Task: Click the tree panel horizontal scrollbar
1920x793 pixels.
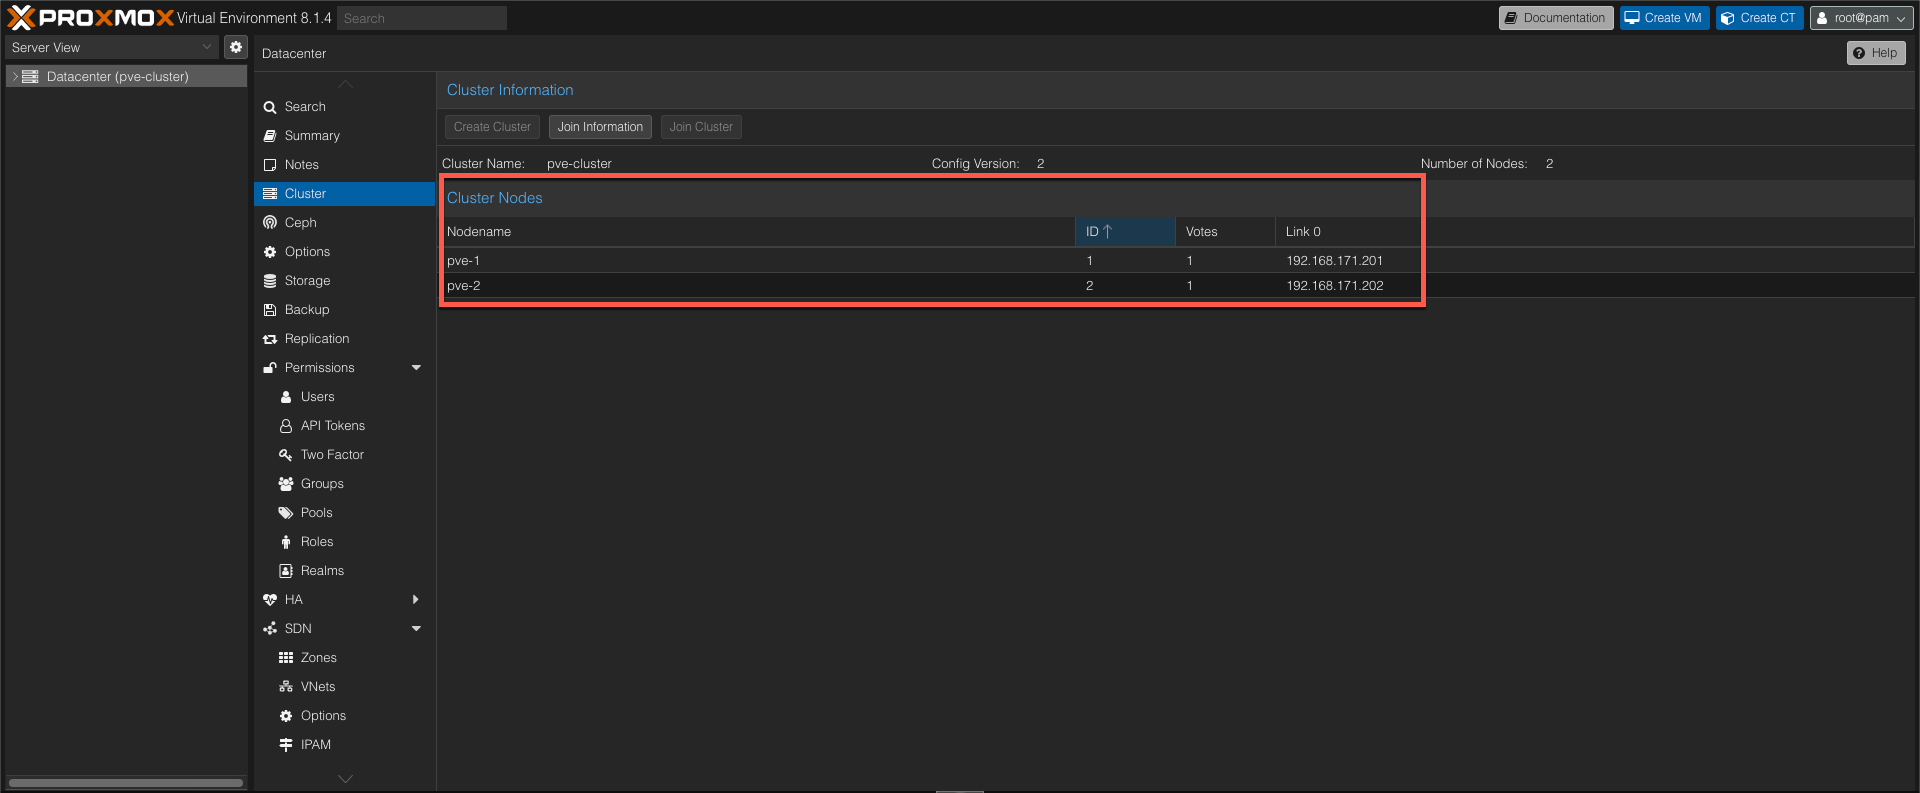Action: [126, 783]
